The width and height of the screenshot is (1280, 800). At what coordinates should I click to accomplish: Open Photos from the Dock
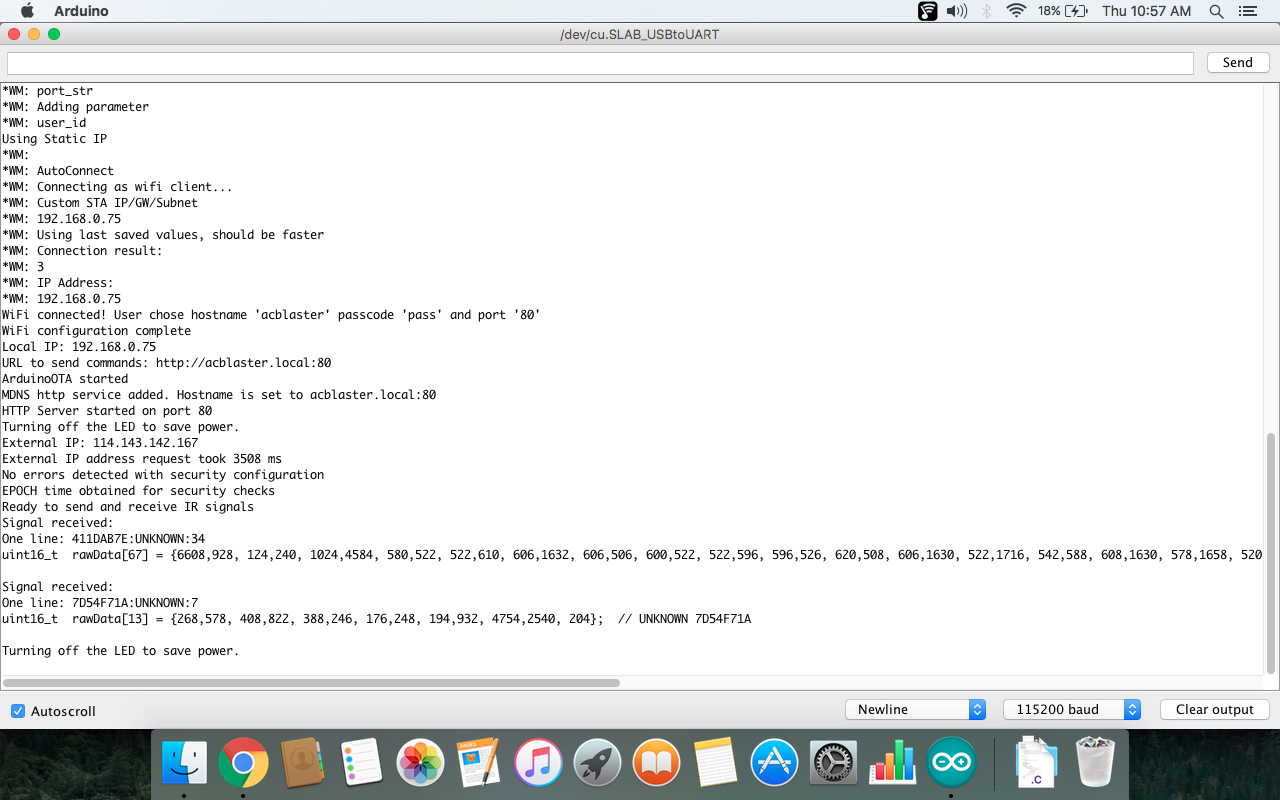(x=420, y=762)
